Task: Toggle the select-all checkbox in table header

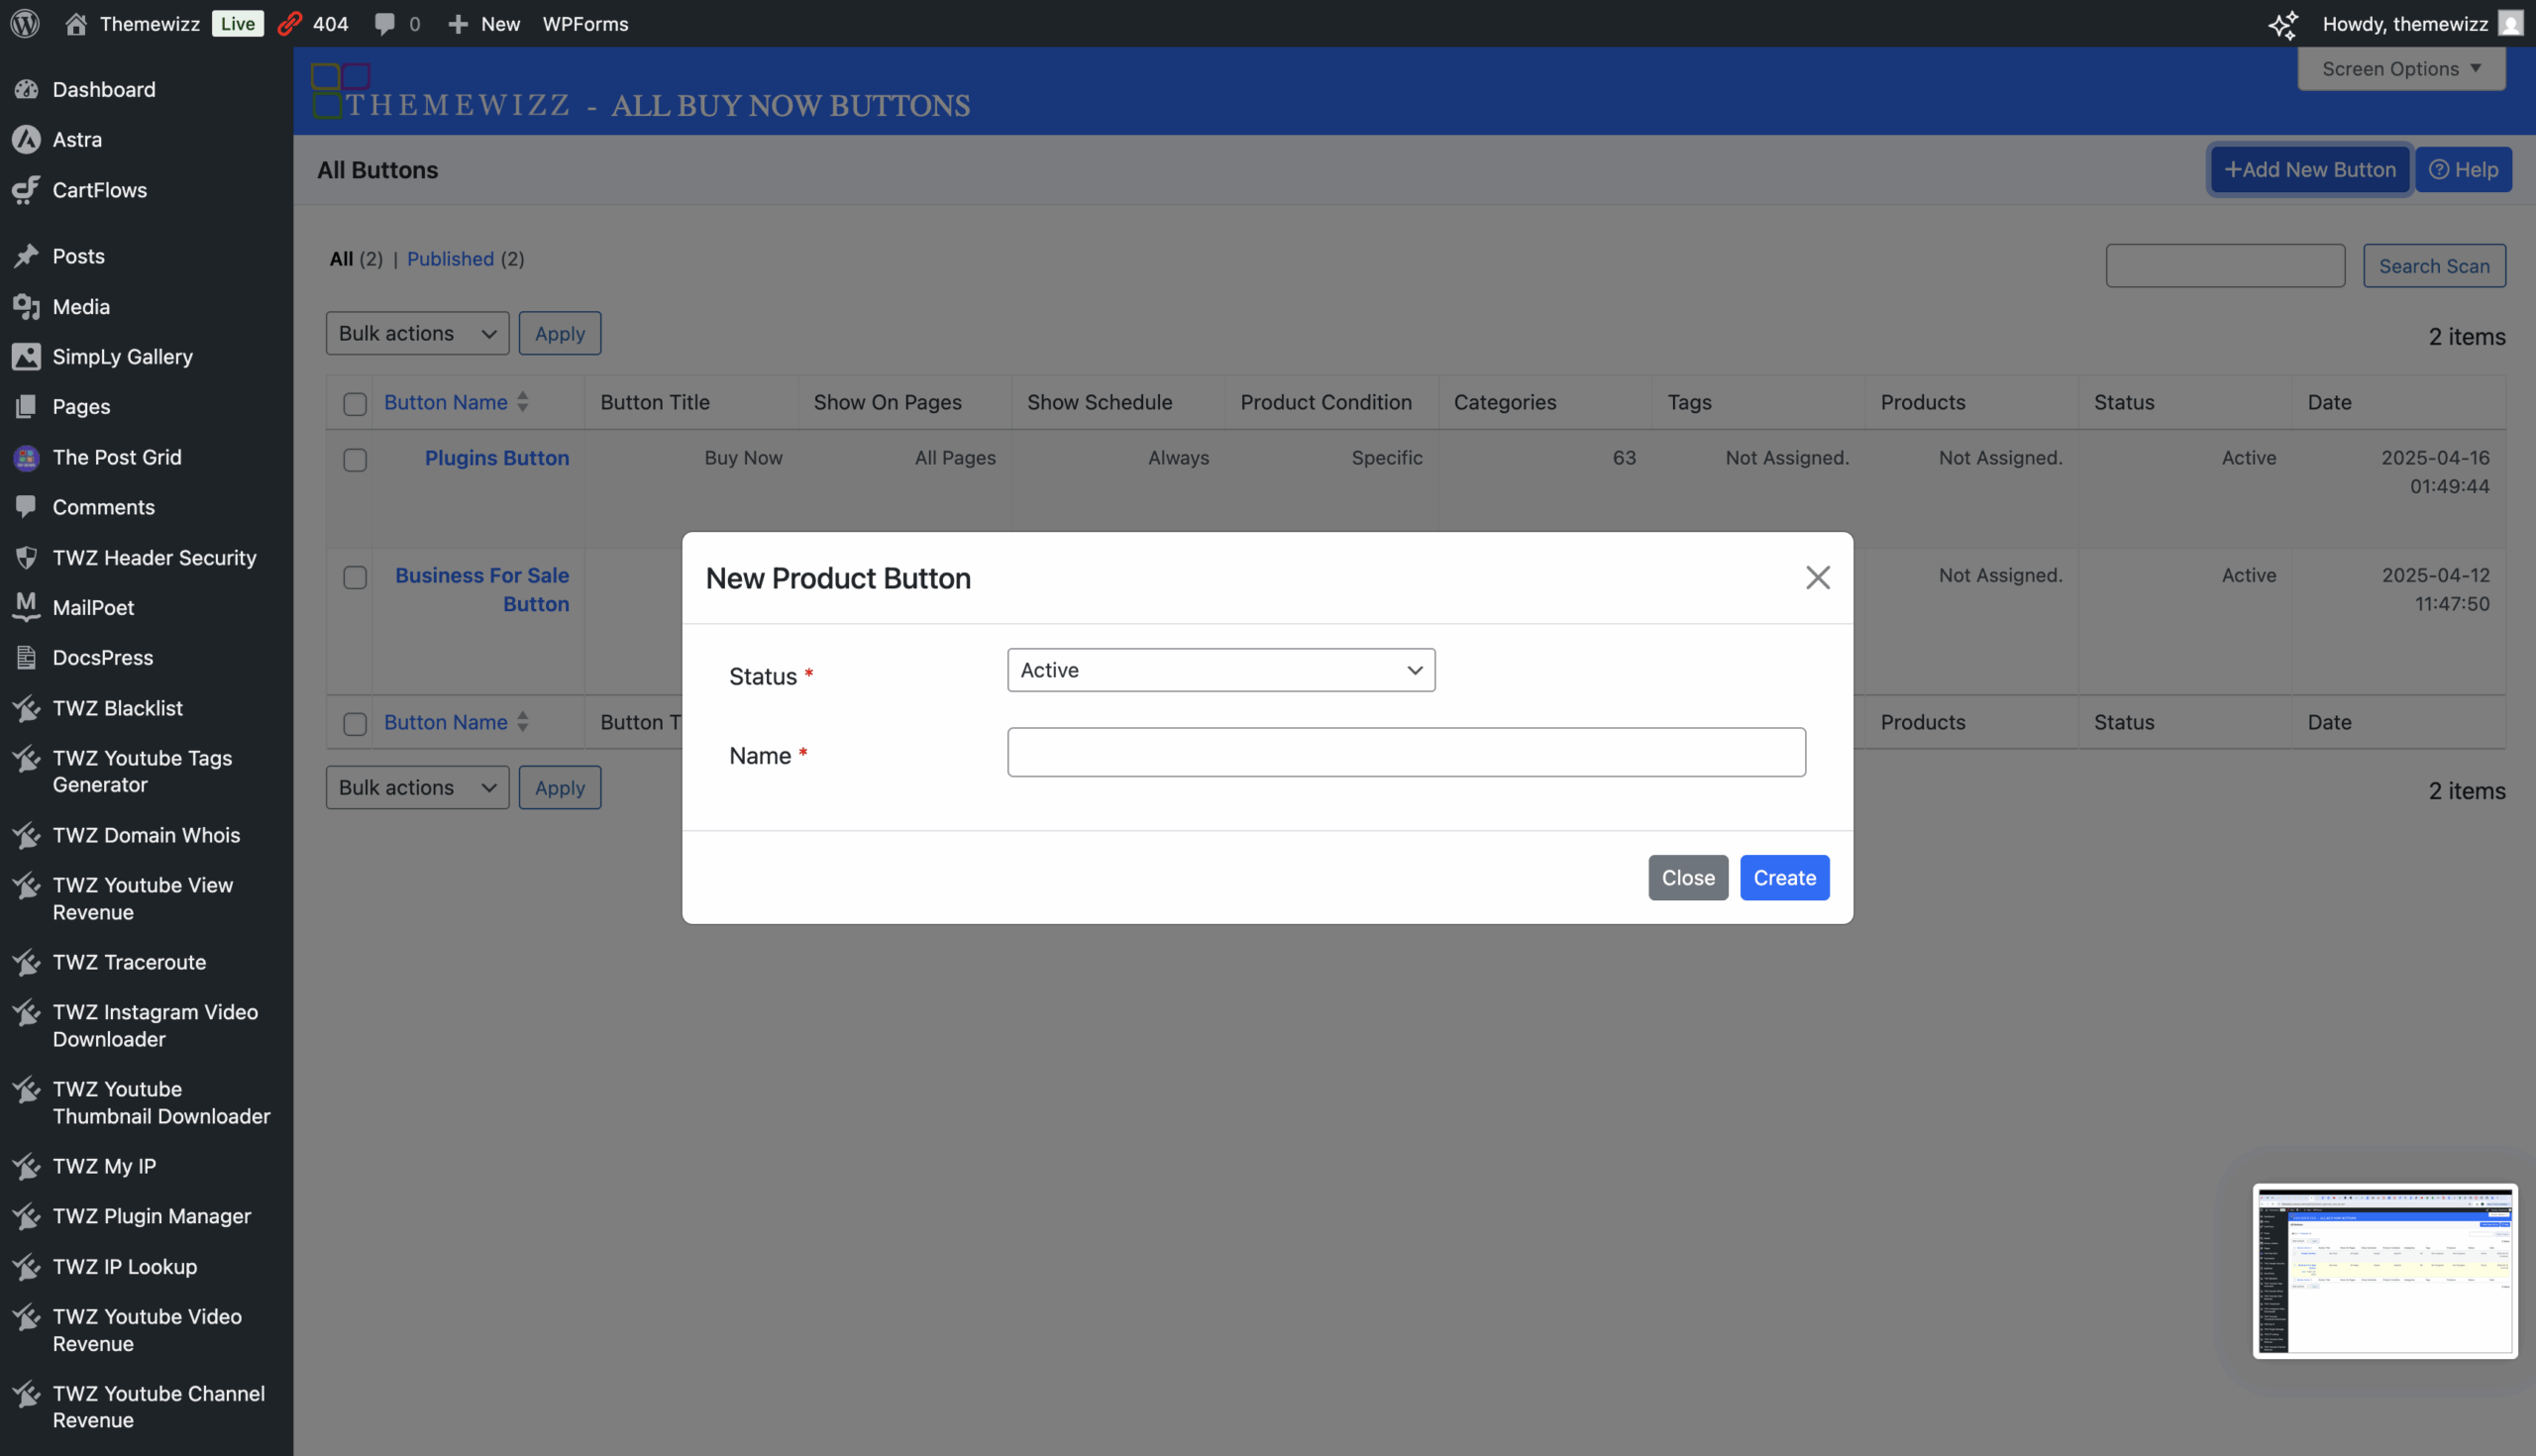Action: tap(355, 404)
